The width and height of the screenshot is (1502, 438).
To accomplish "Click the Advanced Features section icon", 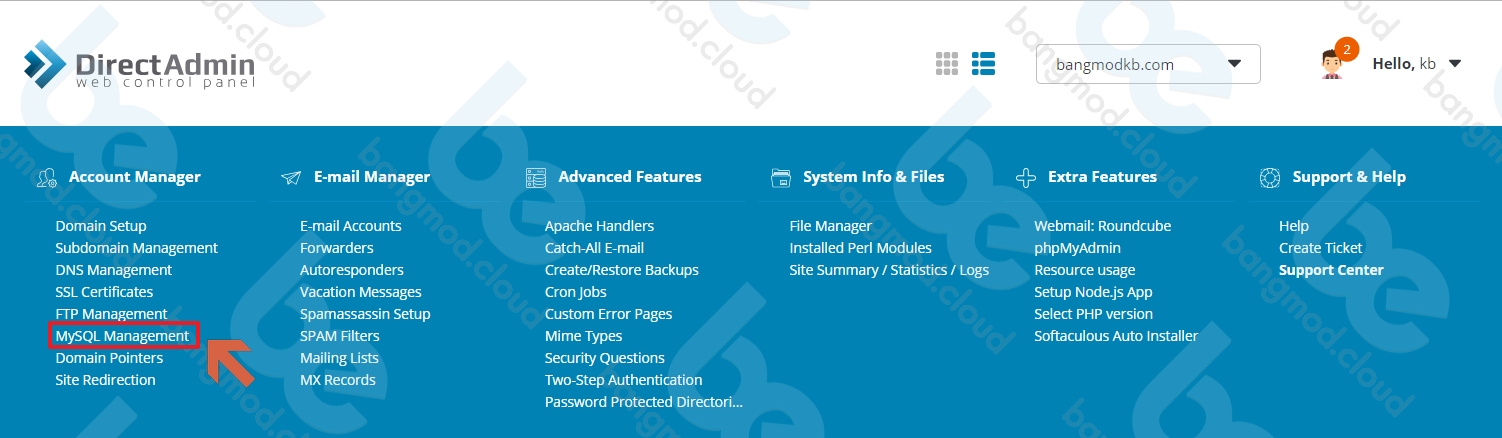I will [535, 178].
